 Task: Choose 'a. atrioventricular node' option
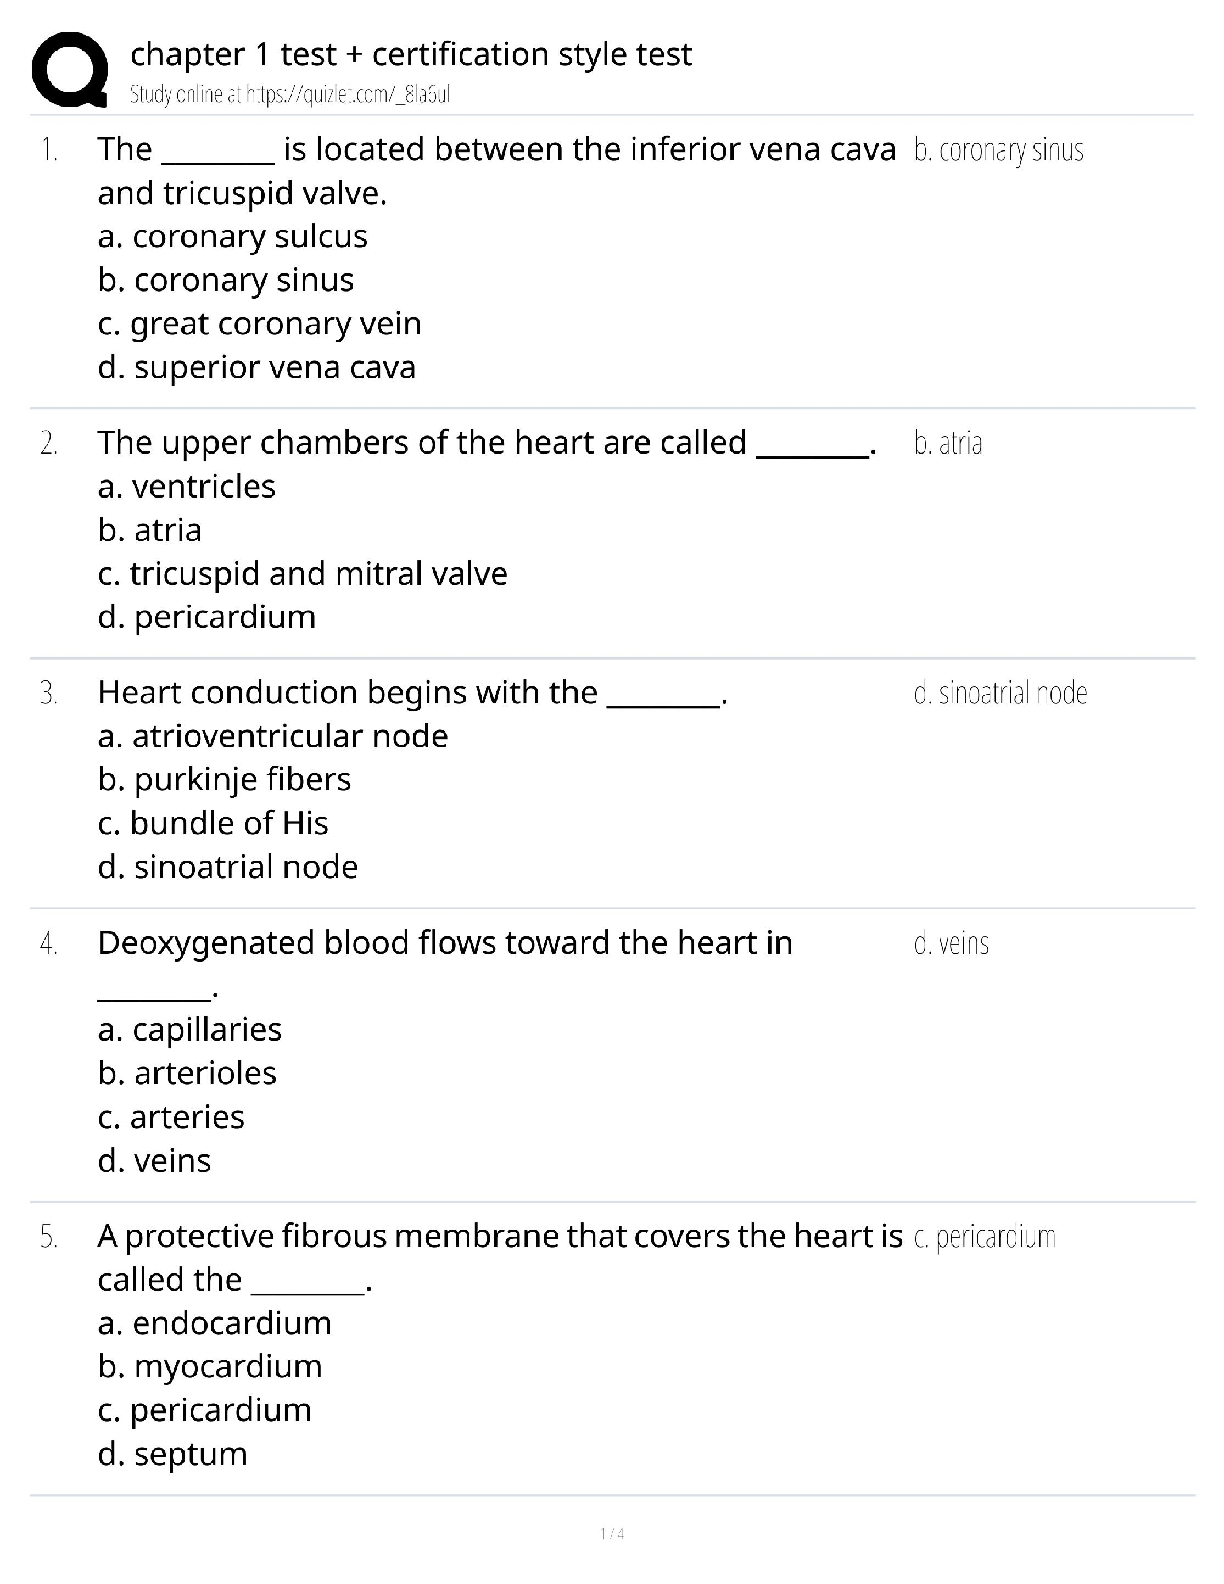coord(273,736)
